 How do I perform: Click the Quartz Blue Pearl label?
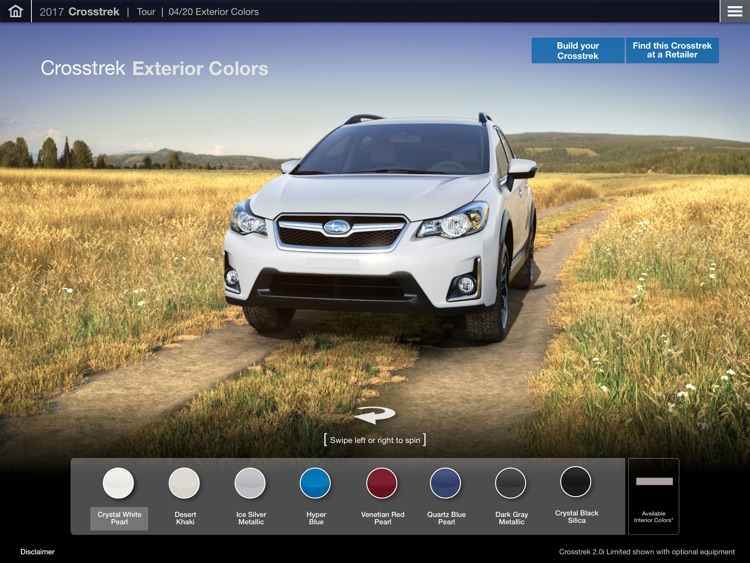click(446, 518)
